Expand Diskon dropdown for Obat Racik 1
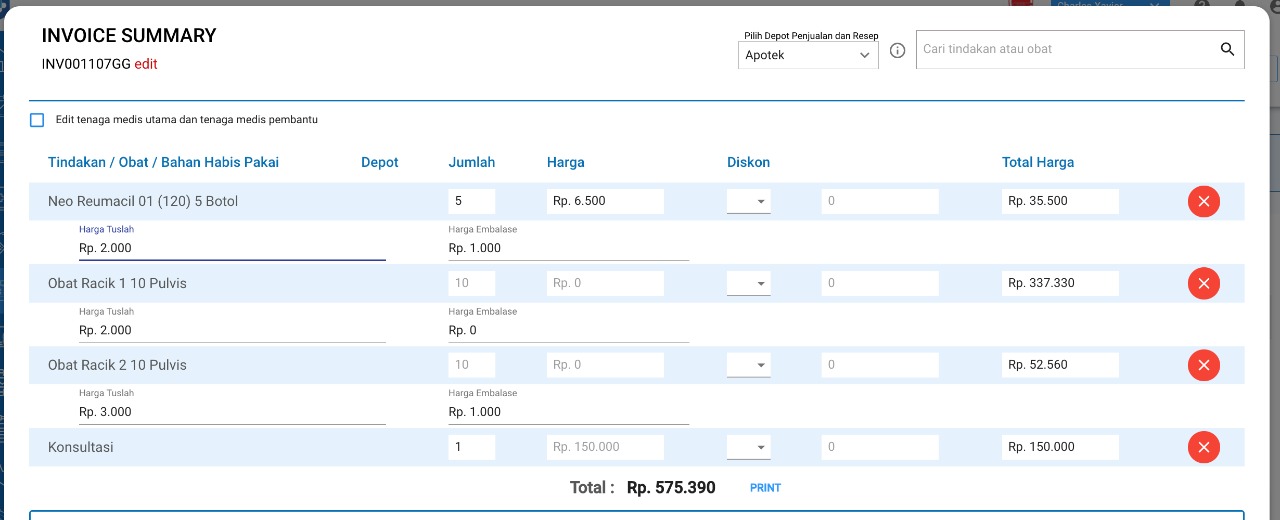1280x520 pixels. pyautogui.click(x=749, y=283)
